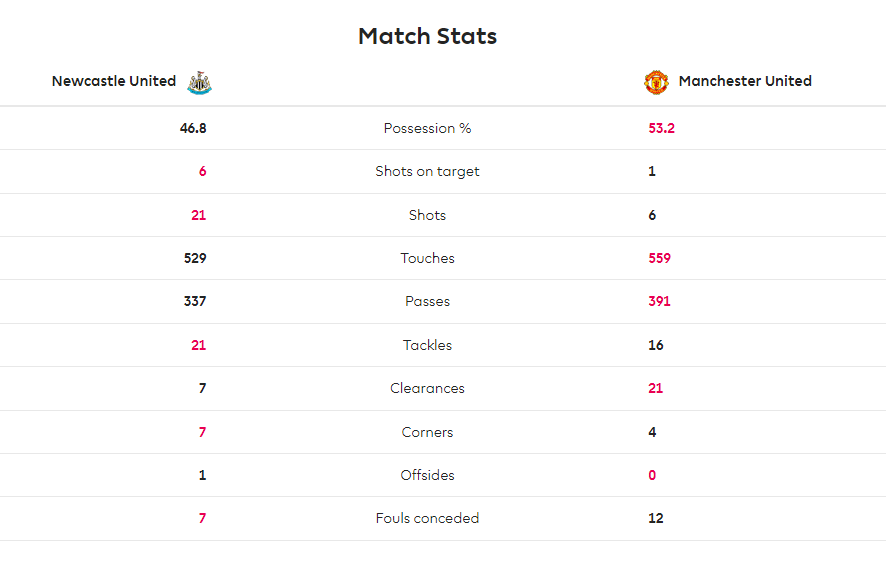This screenshot has width=886, height=567.
Task: Click the Newcastle United club crest
Action: [199, 83]
